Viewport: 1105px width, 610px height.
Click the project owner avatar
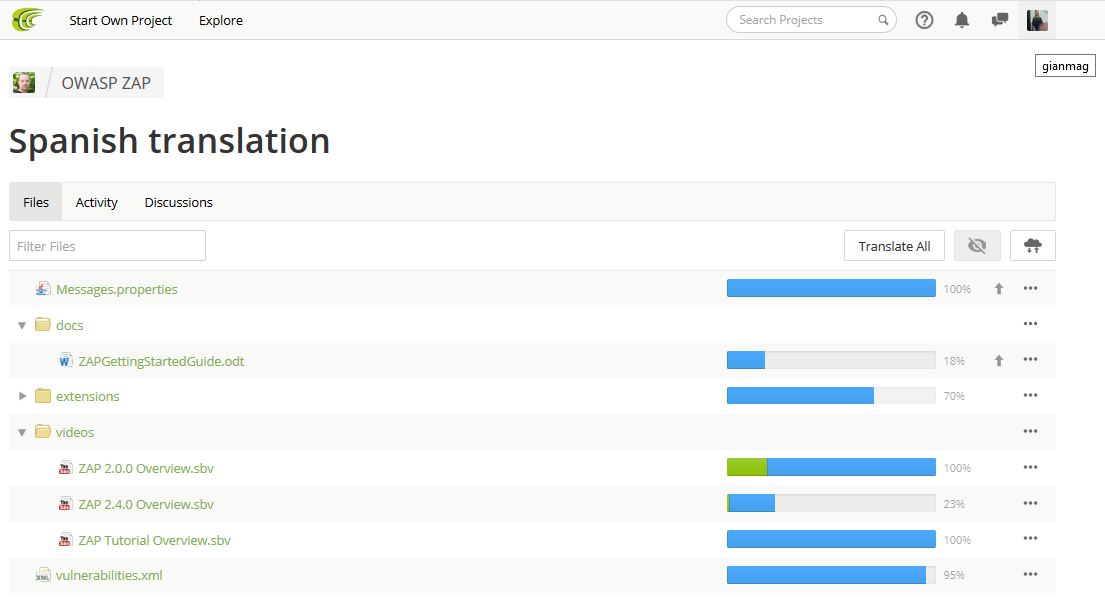(x=23, y=82)
